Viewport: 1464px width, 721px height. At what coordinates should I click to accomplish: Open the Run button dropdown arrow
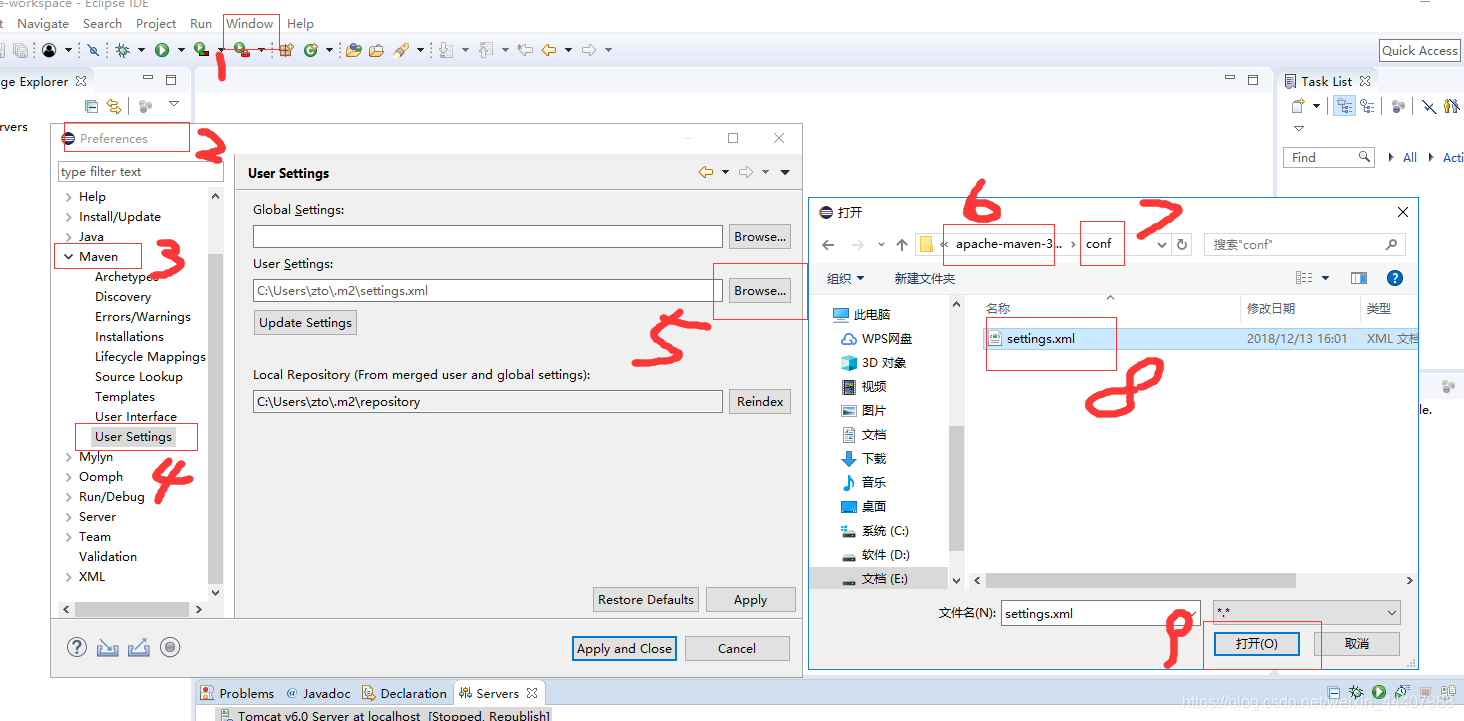[180, 50]
